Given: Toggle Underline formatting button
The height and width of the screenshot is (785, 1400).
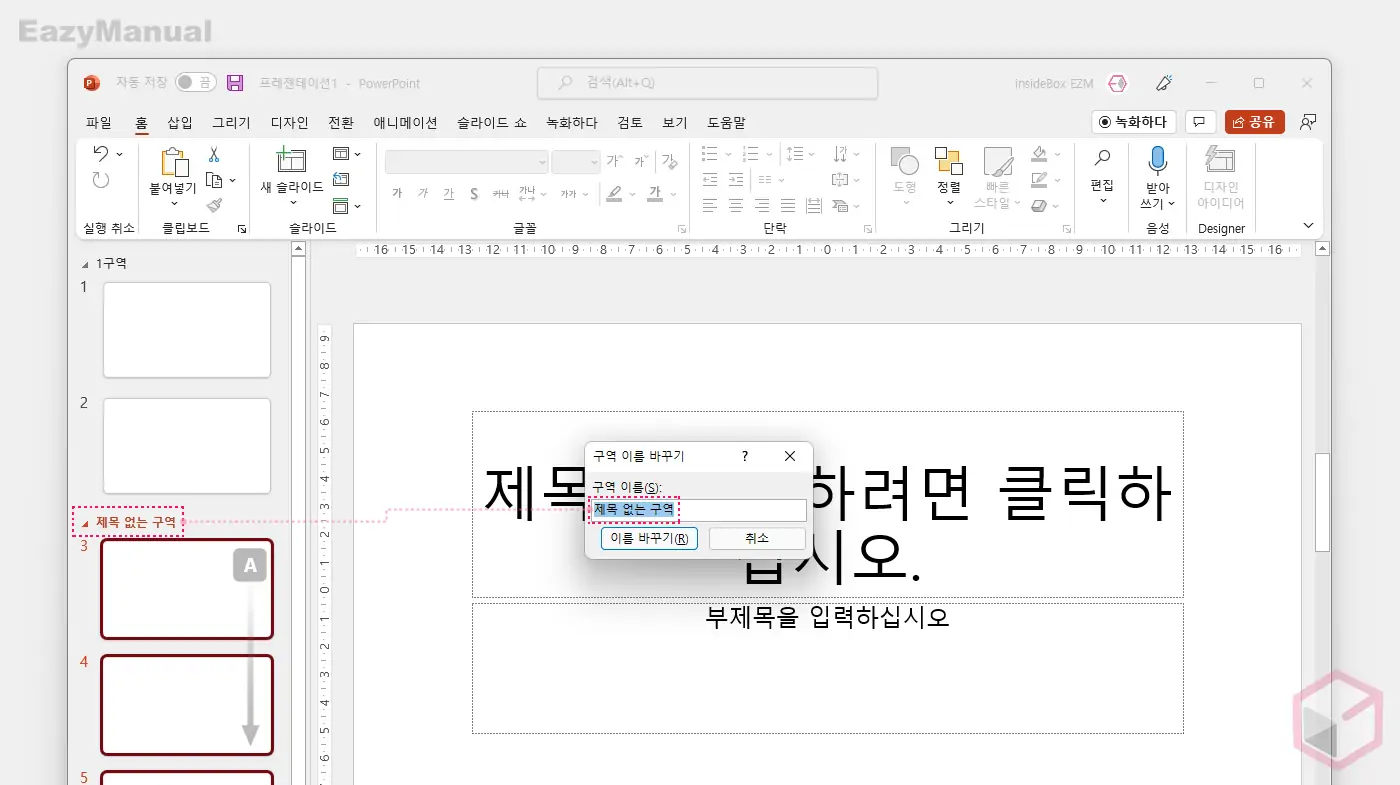Looking at the screenshot, I should click(x=448, y=193).
